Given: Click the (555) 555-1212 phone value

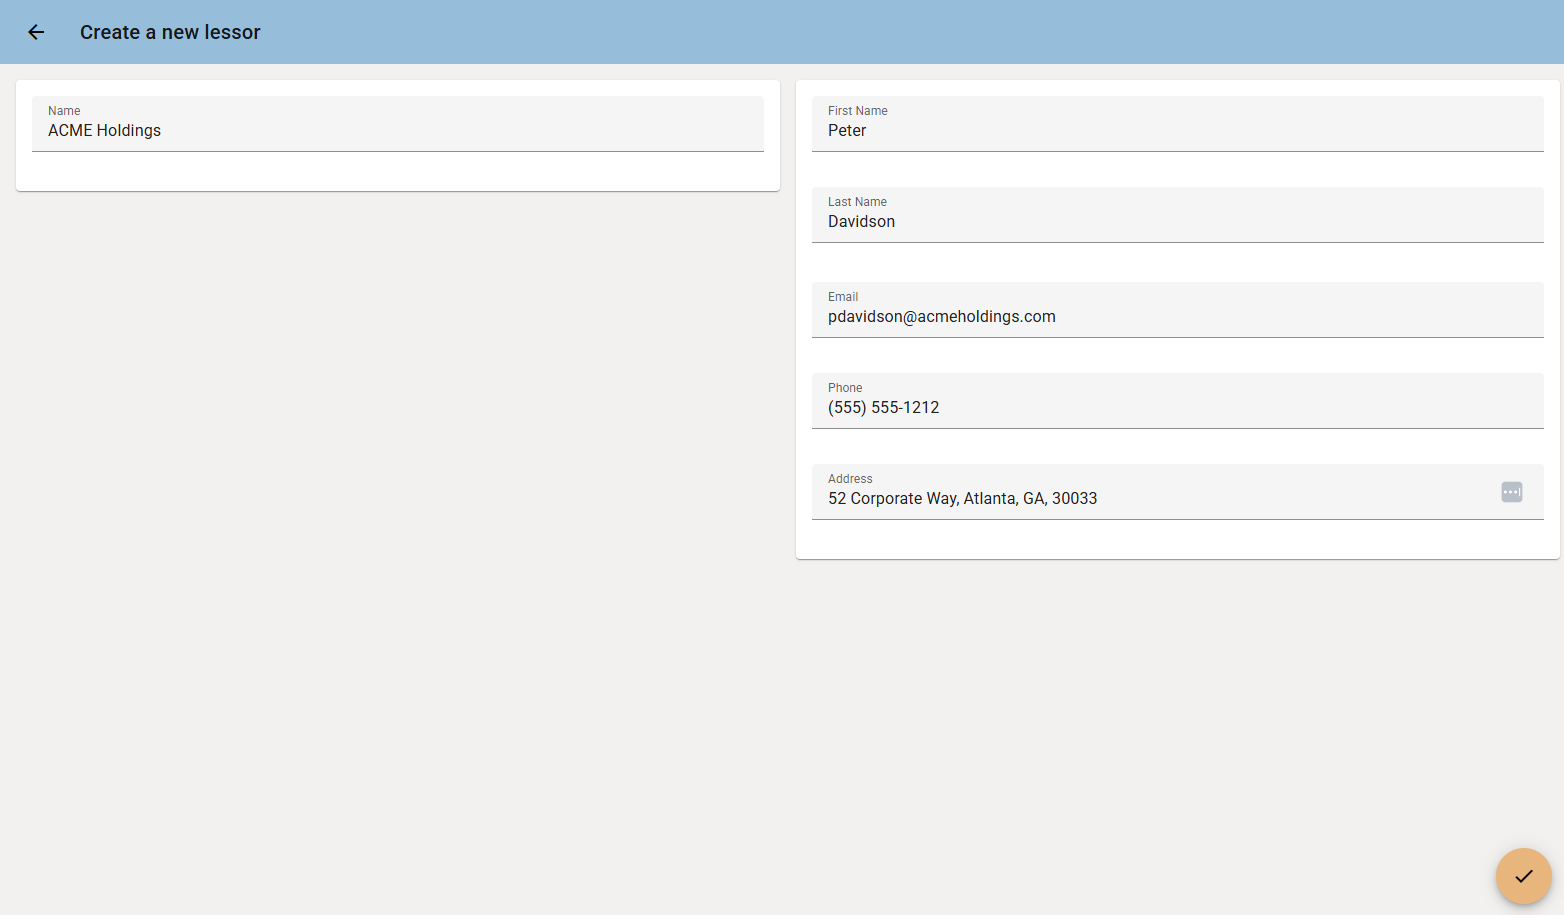Looking at the screenshot, I should tap(884, 408).
